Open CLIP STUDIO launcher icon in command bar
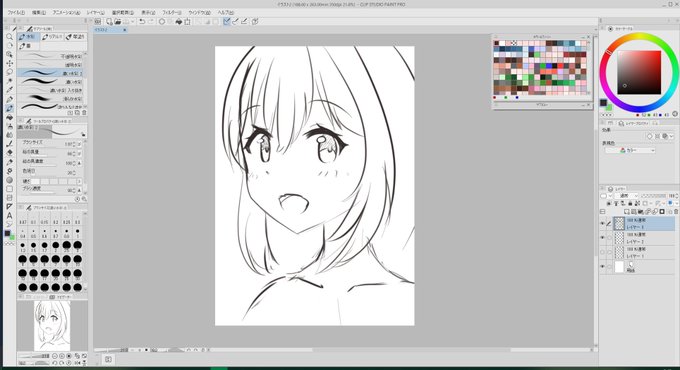680x370 pixels. (98, 22)
